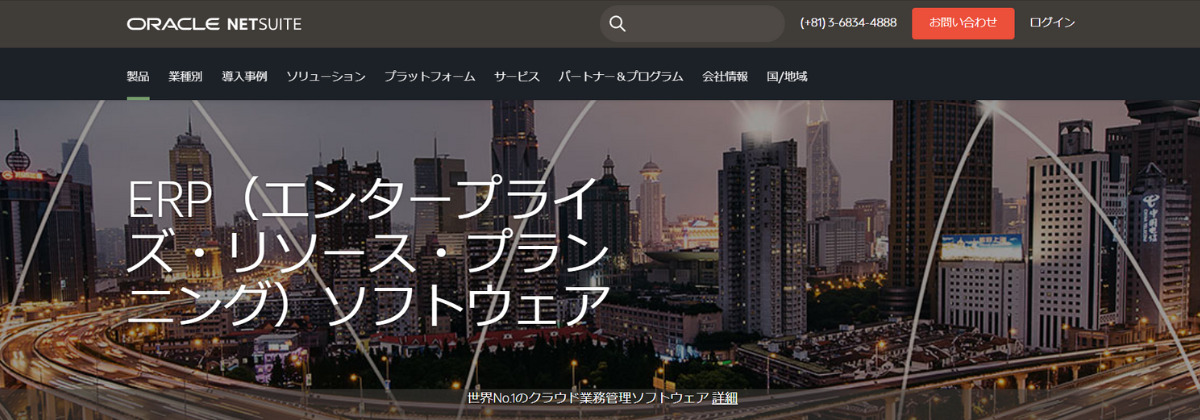Expand the ソリューション navigation menu
1200x420 pixels.
coord(325,76)
